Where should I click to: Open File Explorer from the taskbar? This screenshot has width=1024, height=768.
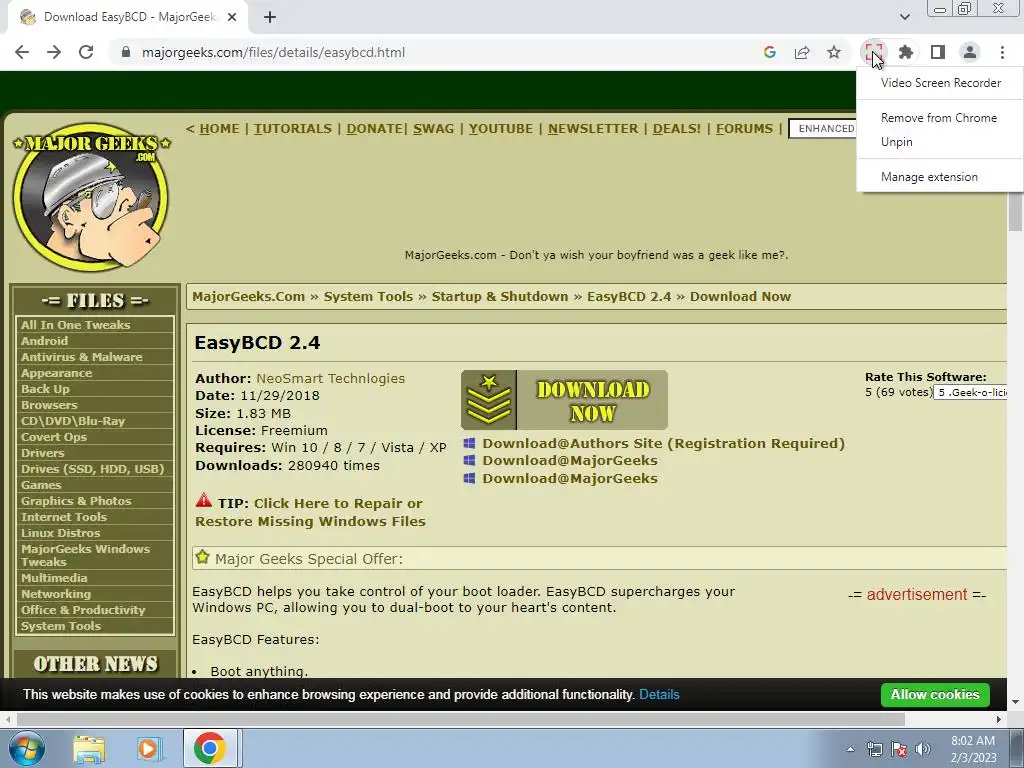pyautogui.click(x=89, y=748)
